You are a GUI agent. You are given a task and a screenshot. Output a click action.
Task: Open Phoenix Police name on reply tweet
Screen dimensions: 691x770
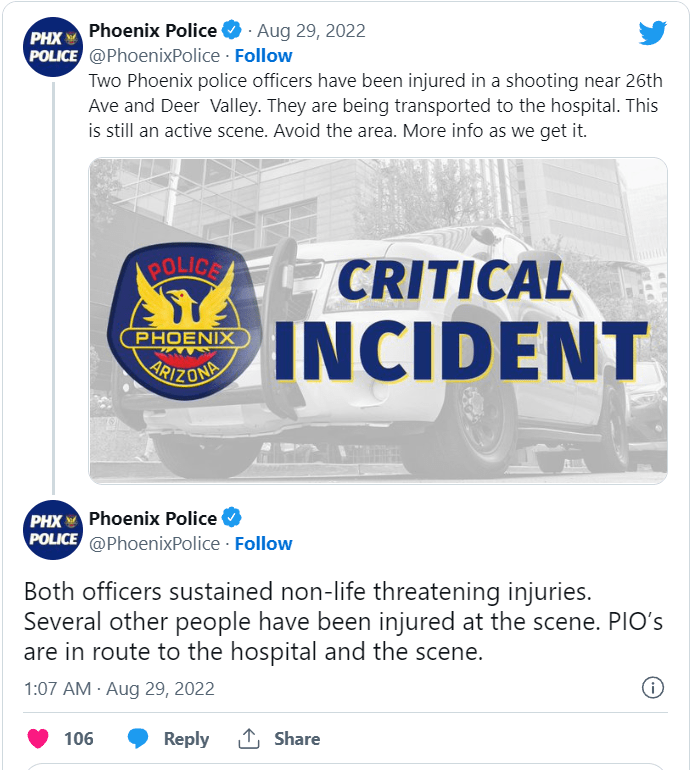click(x=152, y=518)
